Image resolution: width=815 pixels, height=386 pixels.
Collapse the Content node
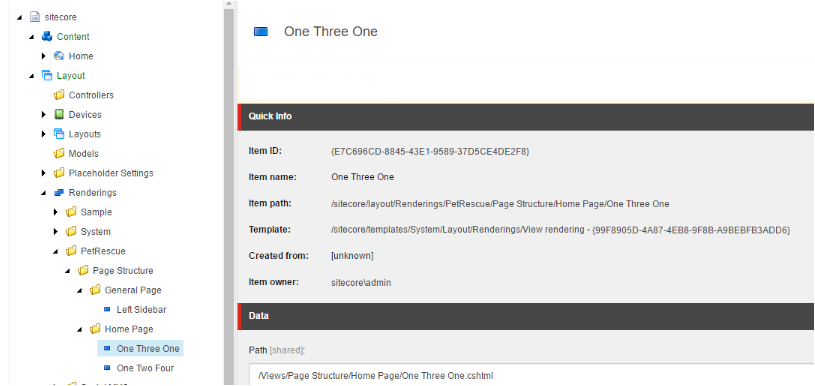coord(32,37)
